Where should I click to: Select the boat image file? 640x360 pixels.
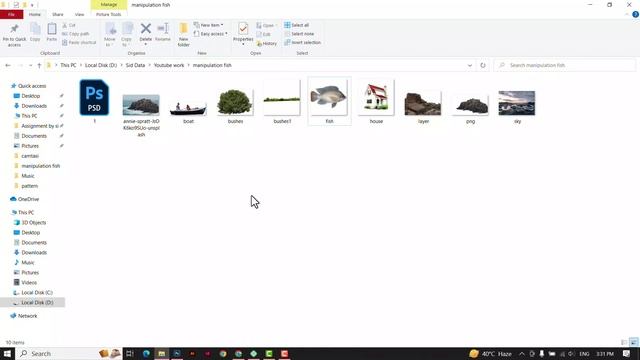pos(188,108)
